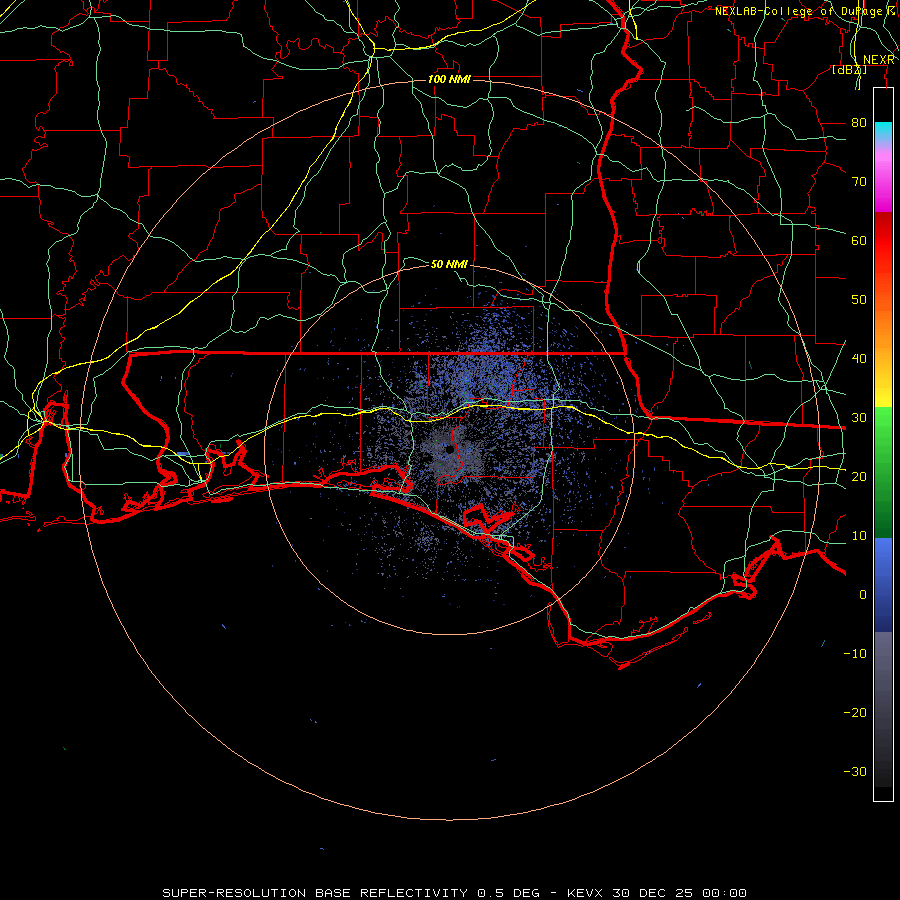Viewport: 900px width, 900px height.
Task: Select the 70 value on the dBZ scale
Action: pos(859,182)
